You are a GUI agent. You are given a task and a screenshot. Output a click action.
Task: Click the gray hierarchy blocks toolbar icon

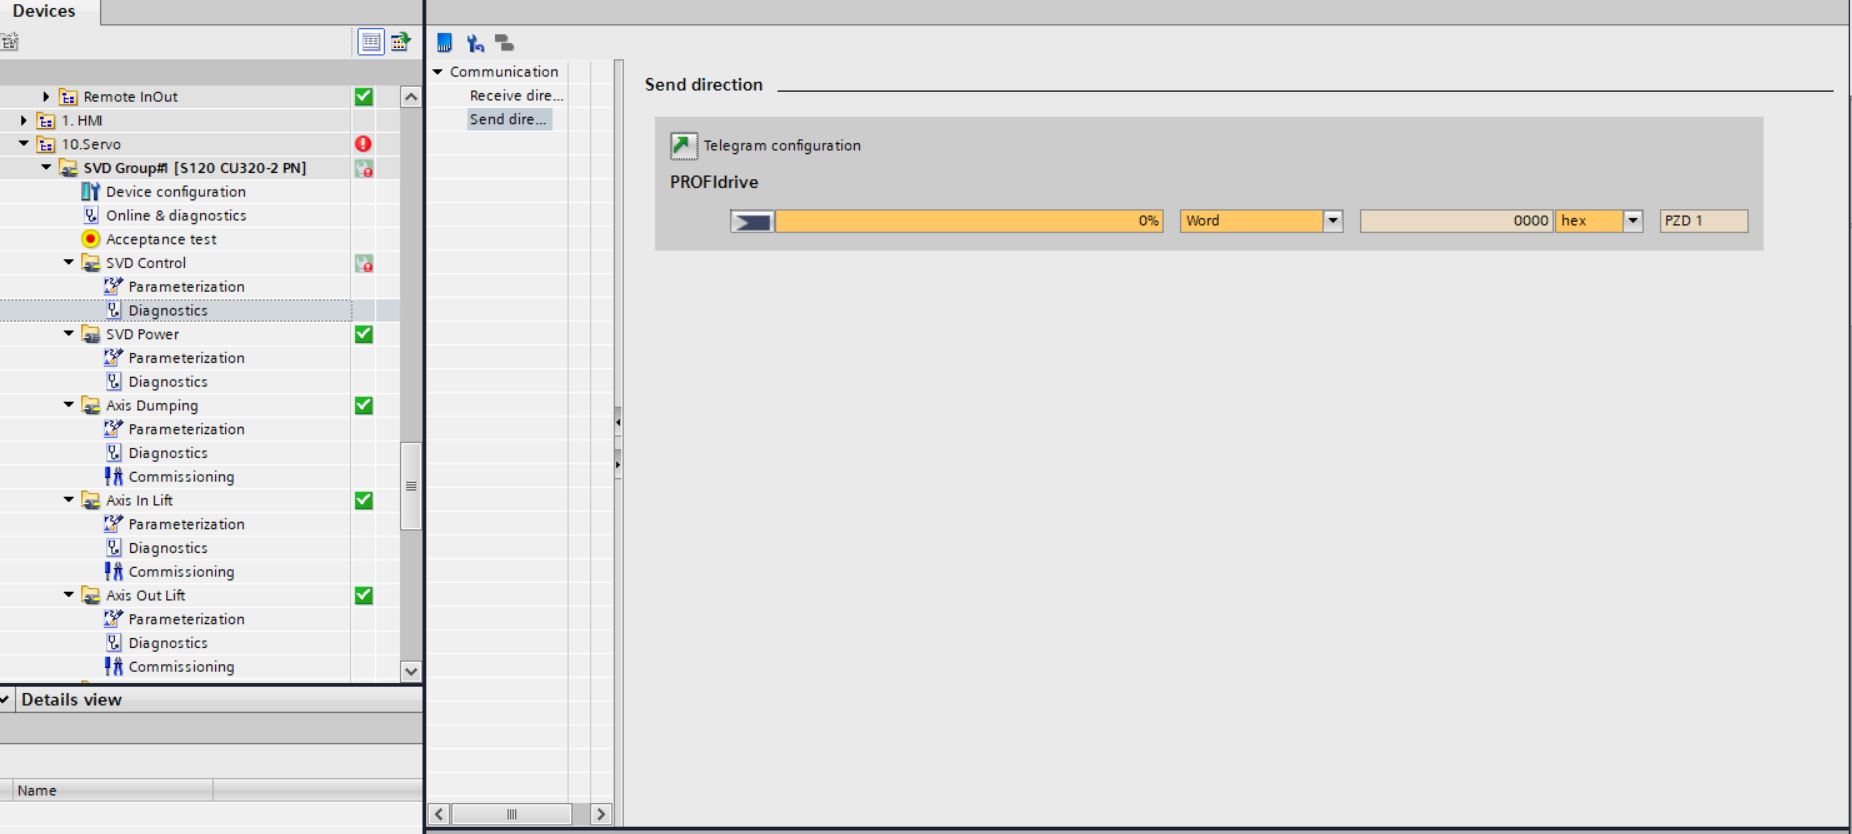point(504,43)
